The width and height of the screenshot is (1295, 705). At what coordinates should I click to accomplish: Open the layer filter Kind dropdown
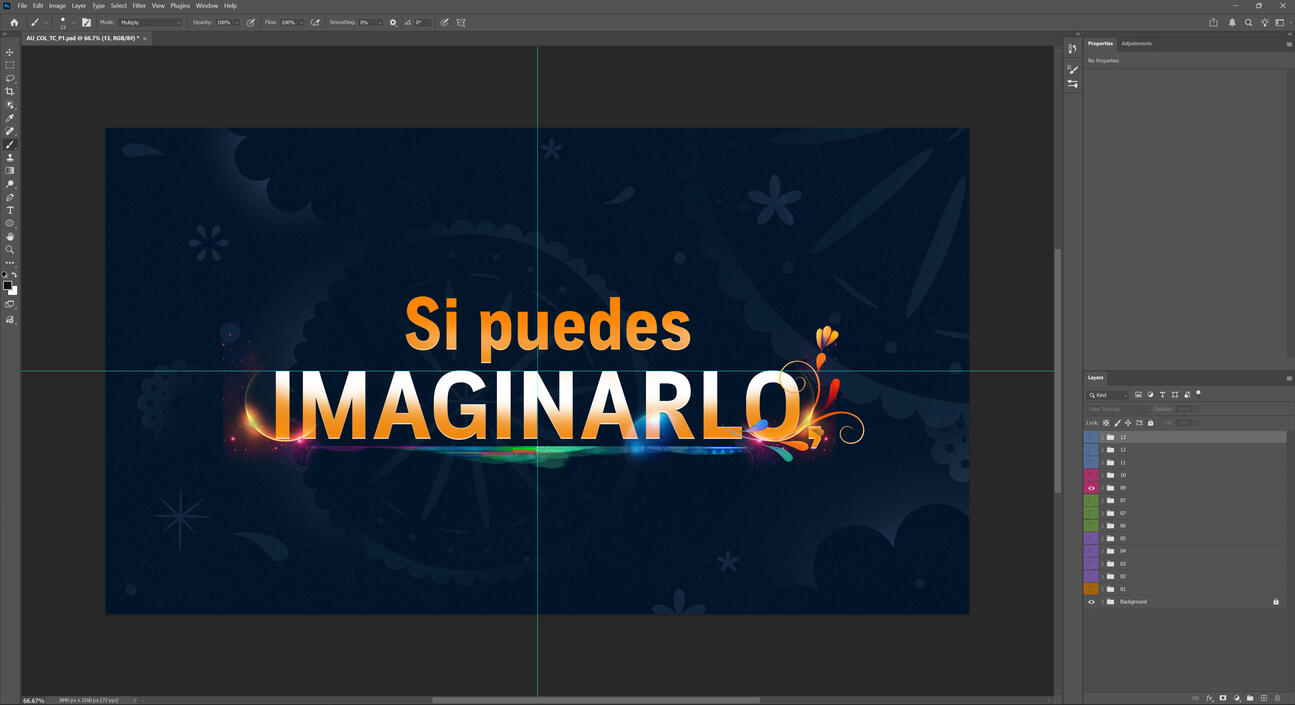1108,395
